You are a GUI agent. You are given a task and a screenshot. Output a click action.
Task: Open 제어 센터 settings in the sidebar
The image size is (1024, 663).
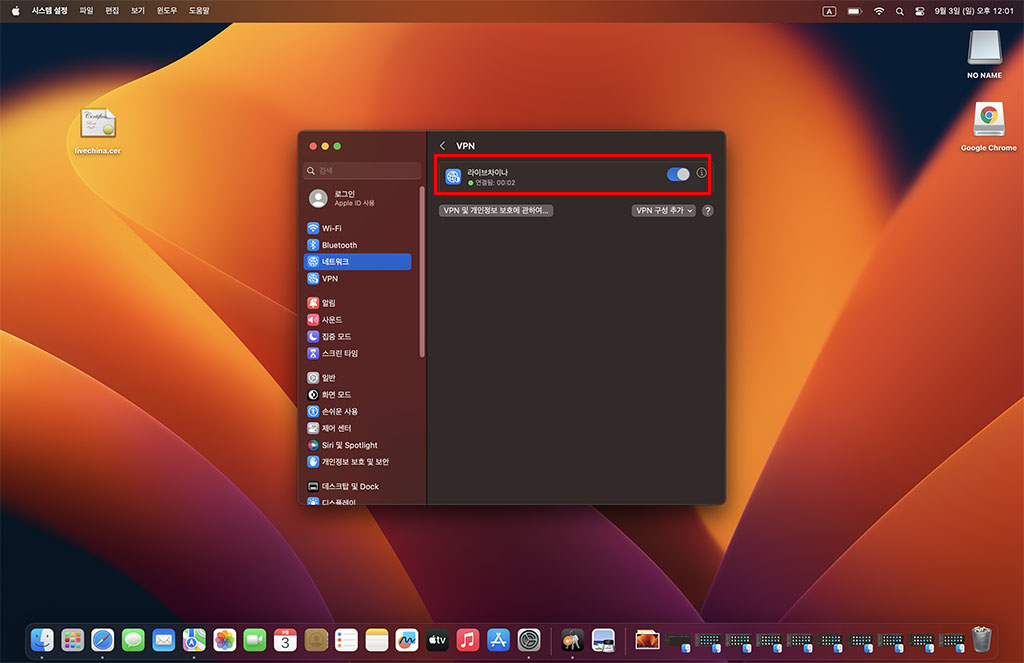point(358,428)
